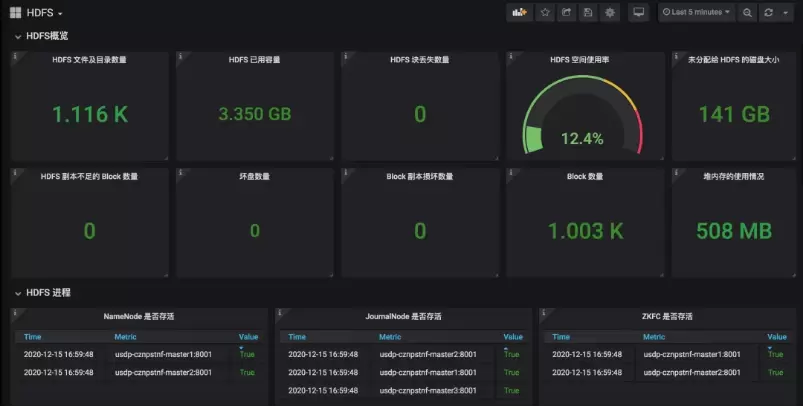
Task: Sort NameNode table by Time column
Action: click(33, 337)
